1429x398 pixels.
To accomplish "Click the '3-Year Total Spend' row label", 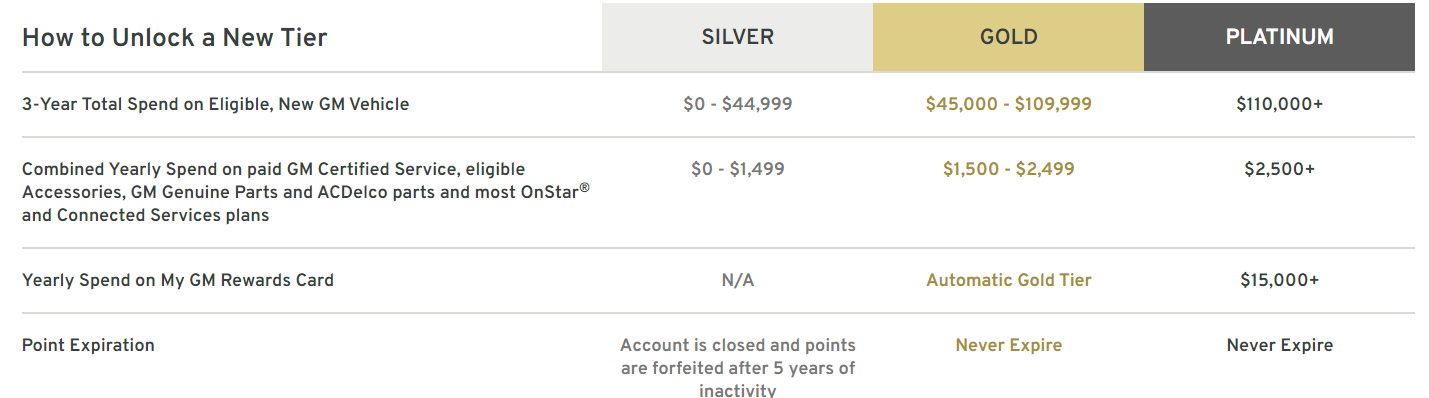I will [x=215, y=104].
